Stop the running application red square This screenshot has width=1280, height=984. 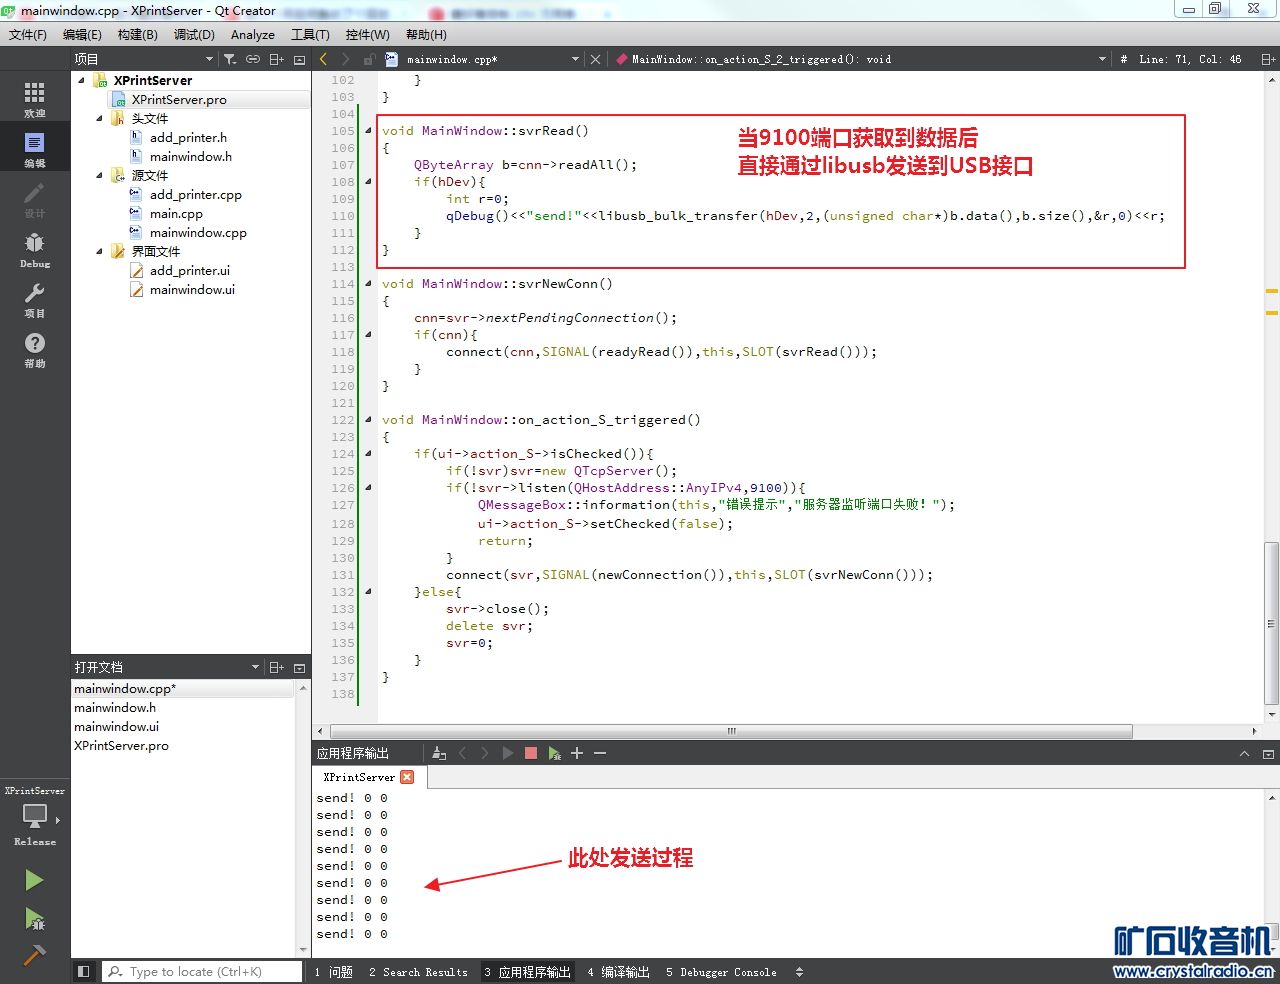531,753
